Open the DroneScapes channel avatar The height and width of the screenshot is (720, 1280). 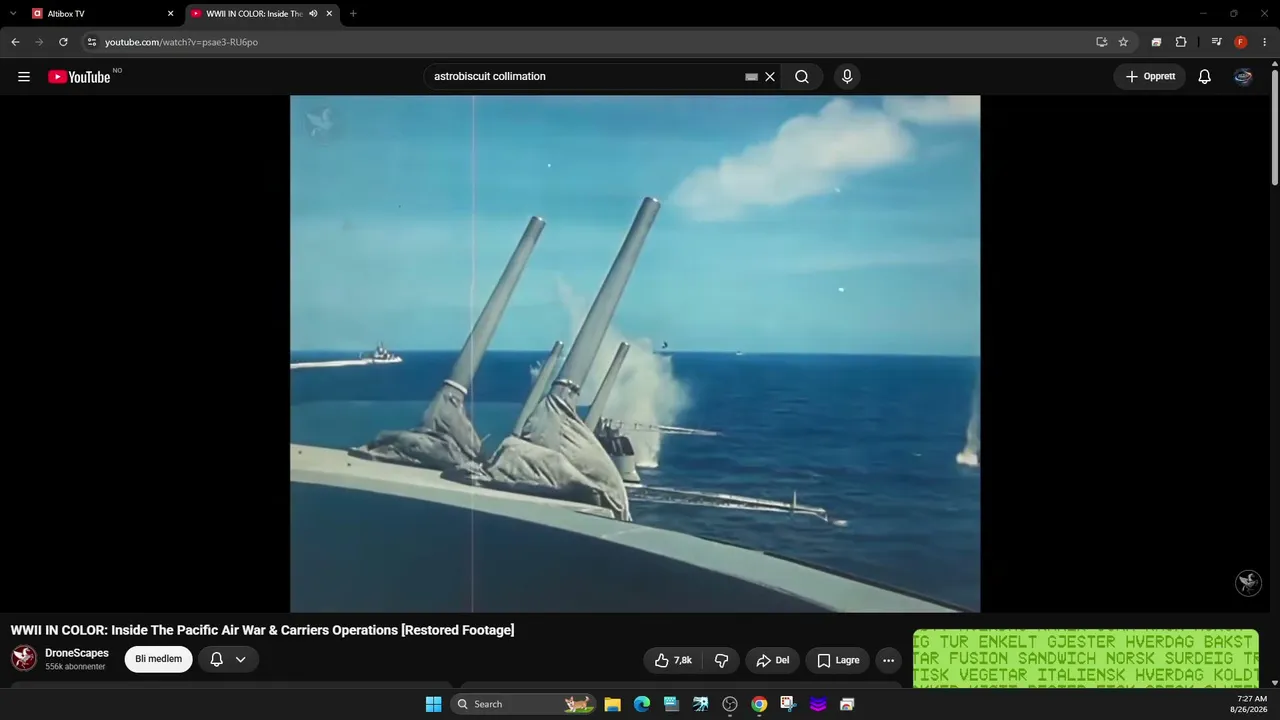click(24, 658)
